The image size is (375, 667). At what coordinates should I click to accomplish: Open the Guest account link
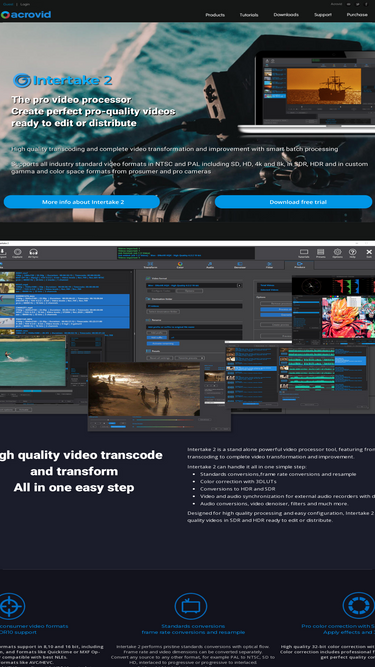click(x=8, y=4)
